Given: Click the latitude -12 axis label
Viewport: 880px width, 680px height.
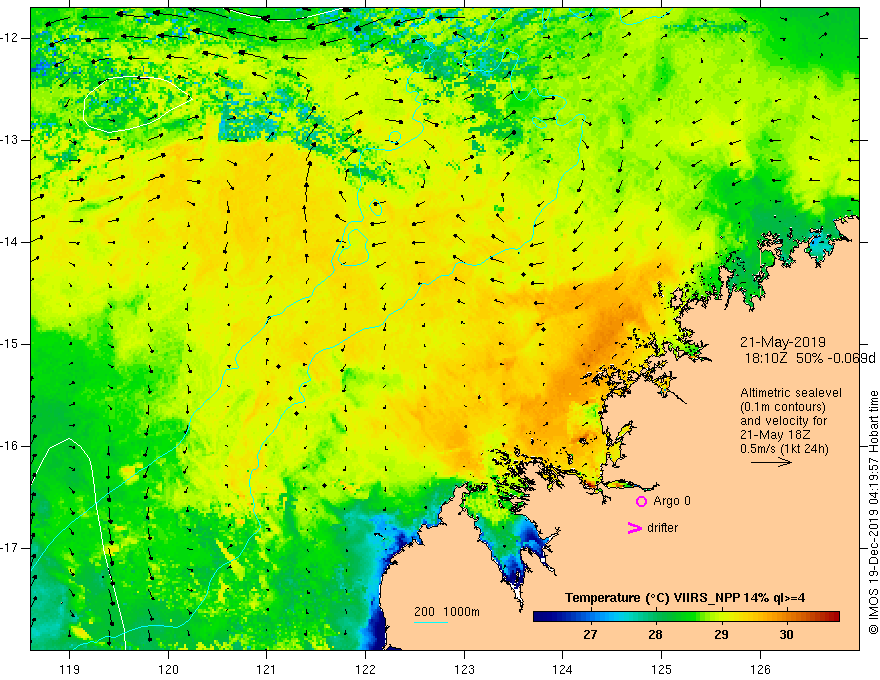Looking at the screenshot, I should 11,38.
